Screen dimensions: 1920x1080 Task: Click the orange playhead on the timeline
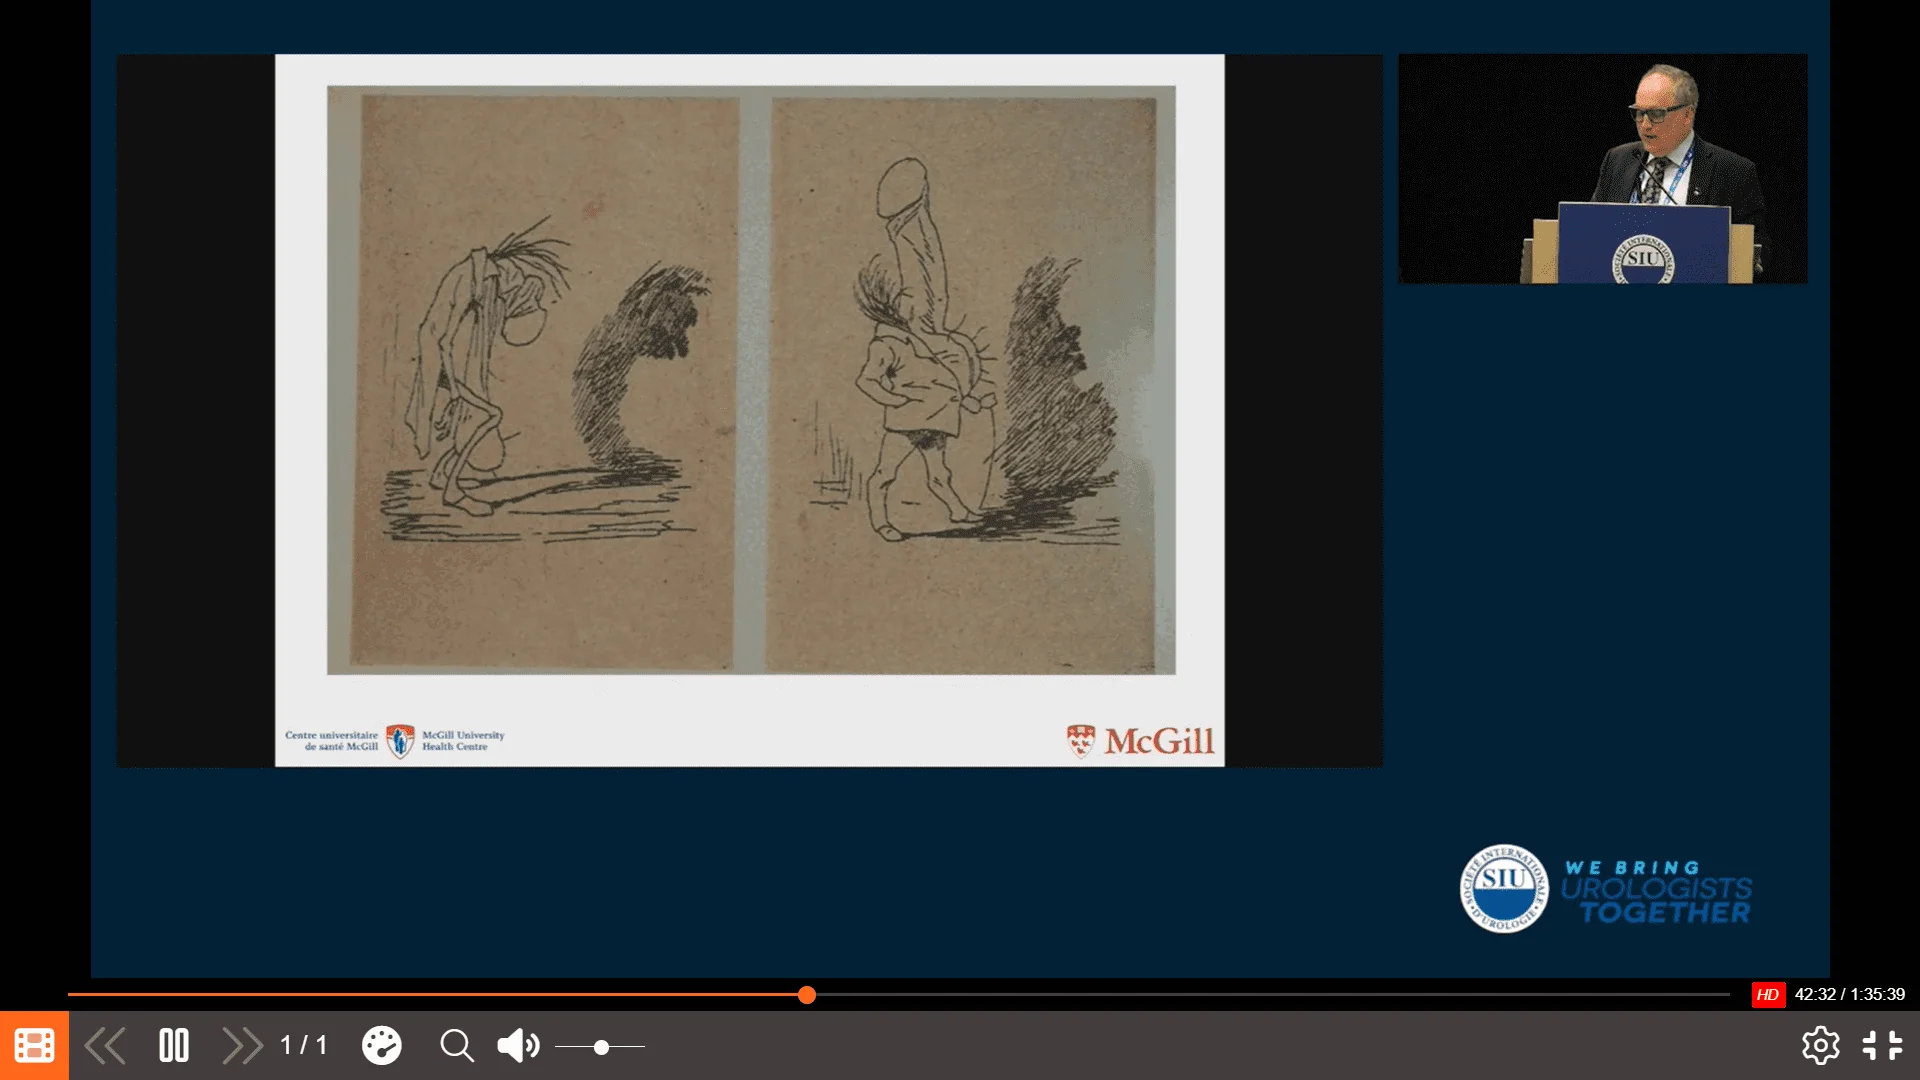(x=807, y=994)
